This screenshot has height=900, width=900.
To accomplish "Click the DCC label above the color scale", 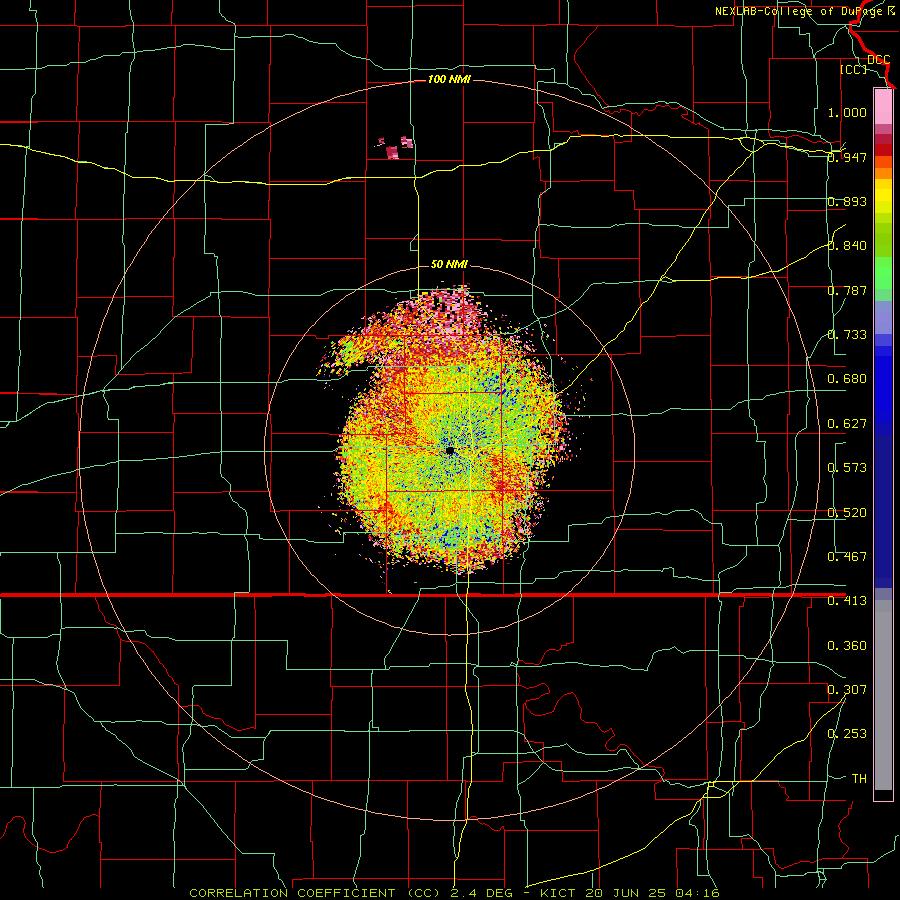I will (x=878, y=60).
